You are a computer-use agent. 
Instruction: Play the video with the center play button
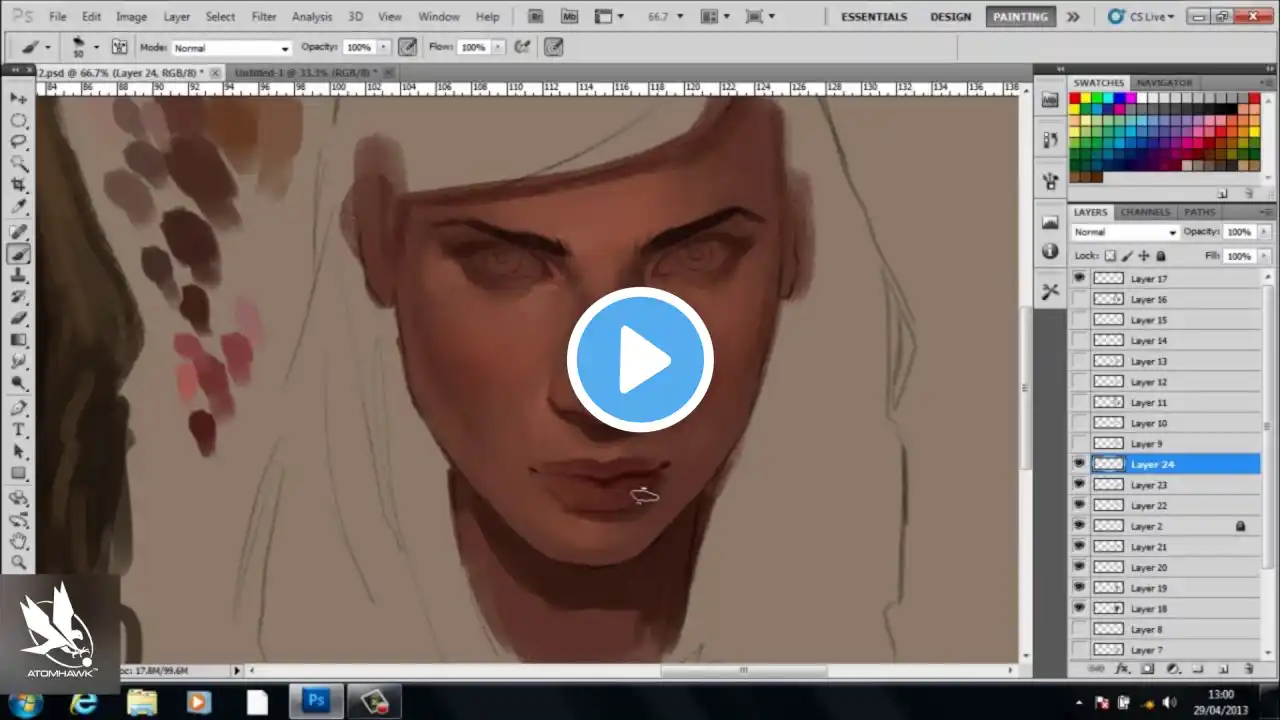click(640, 360)
